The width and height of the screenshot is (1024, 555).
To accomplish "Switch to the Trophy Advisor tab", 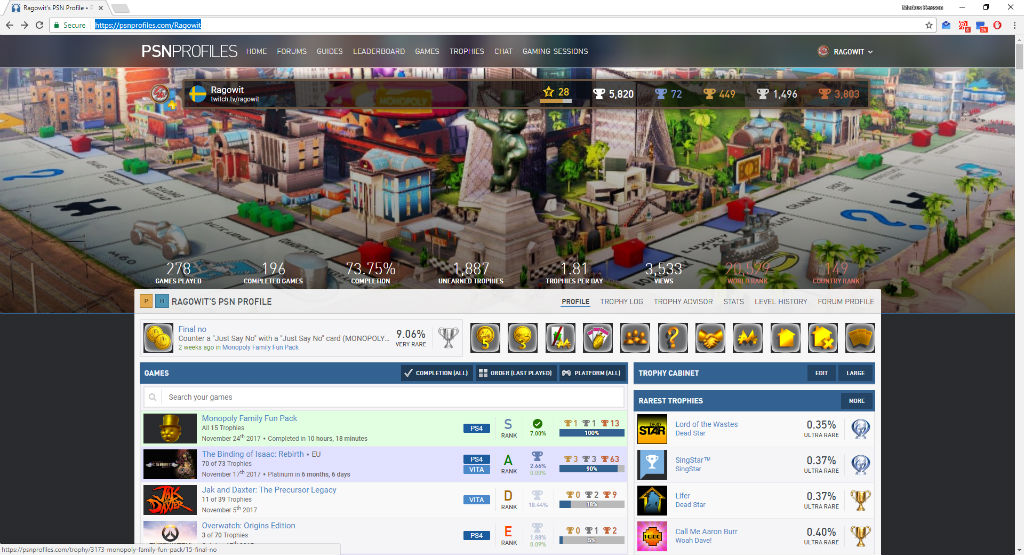I will [683, 302].
